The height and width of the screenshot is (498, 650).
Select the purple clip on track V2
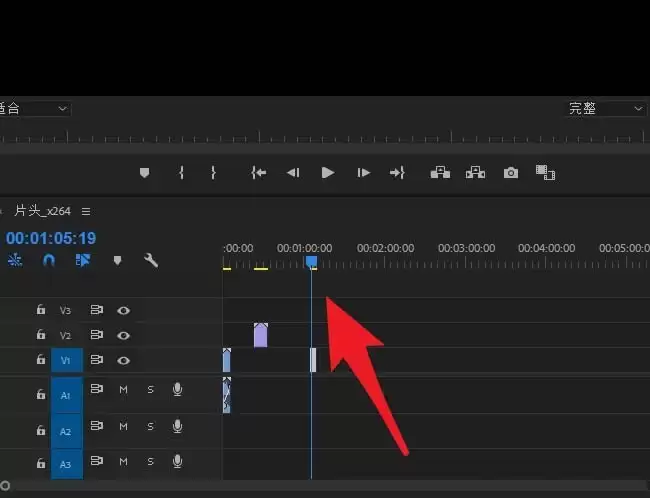pyautogui.click(x=260, y=335)
